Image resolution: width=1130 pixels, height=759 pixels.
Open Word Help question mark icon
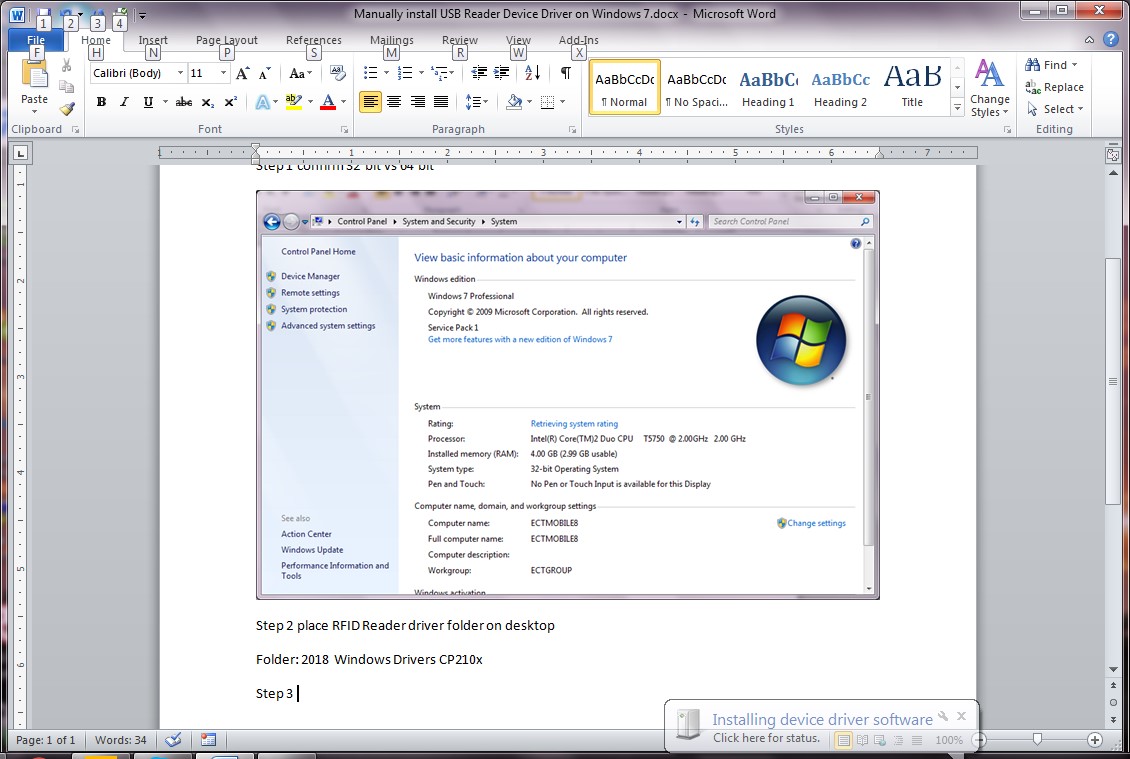click(1111, 40)
